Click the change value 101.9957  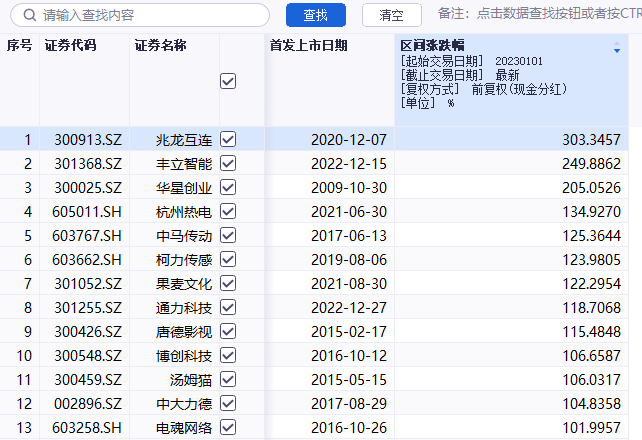[x=591, y=428]
